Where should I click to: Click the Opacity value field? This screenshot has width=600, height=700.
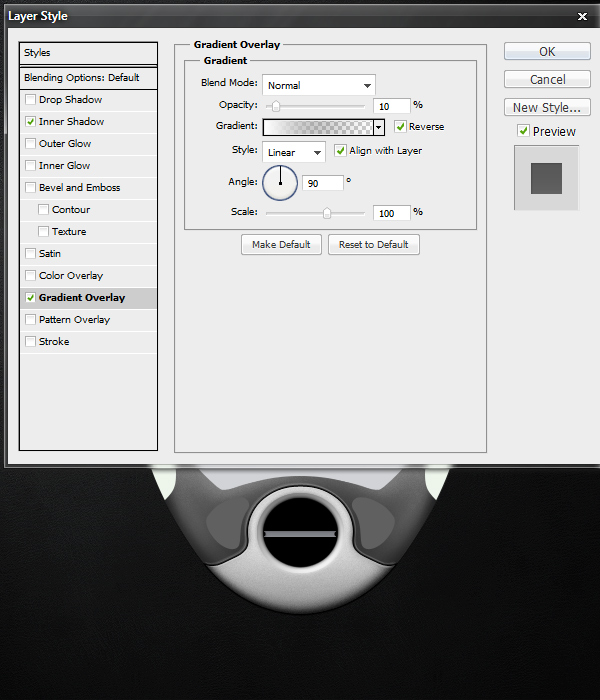point(392,106)
